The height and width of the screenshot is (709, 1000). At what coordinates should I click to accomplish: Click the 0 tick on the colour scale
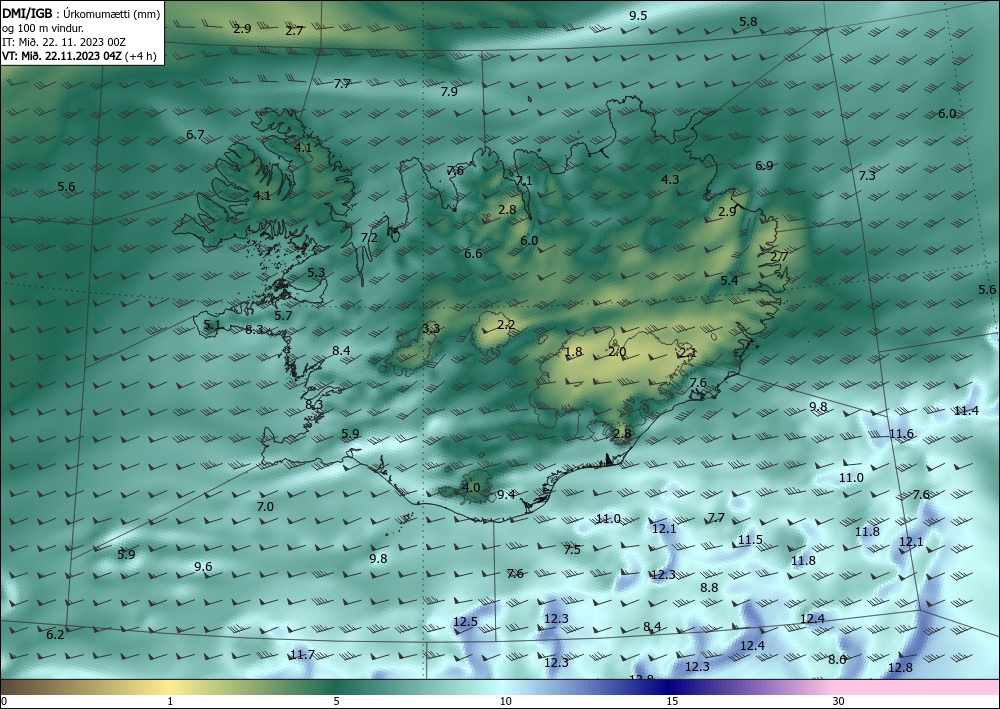(x=4, y=702)
